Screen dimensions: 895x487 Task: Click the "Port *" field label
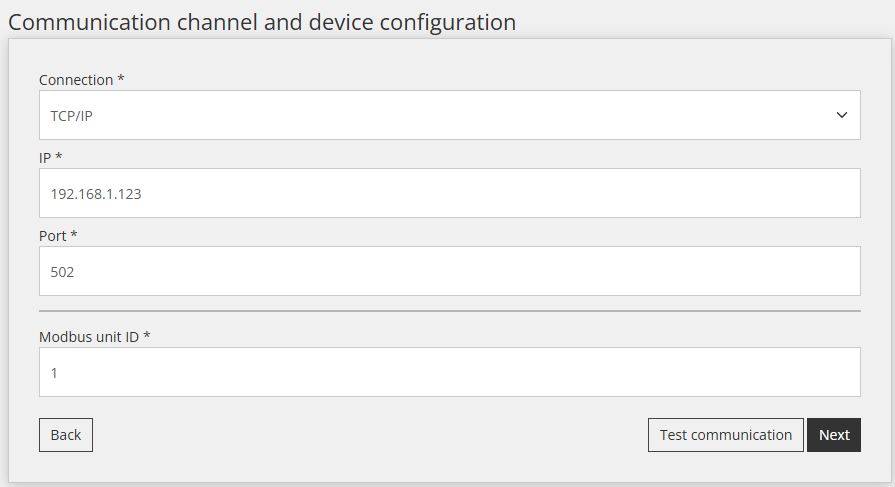pos(58,236)
